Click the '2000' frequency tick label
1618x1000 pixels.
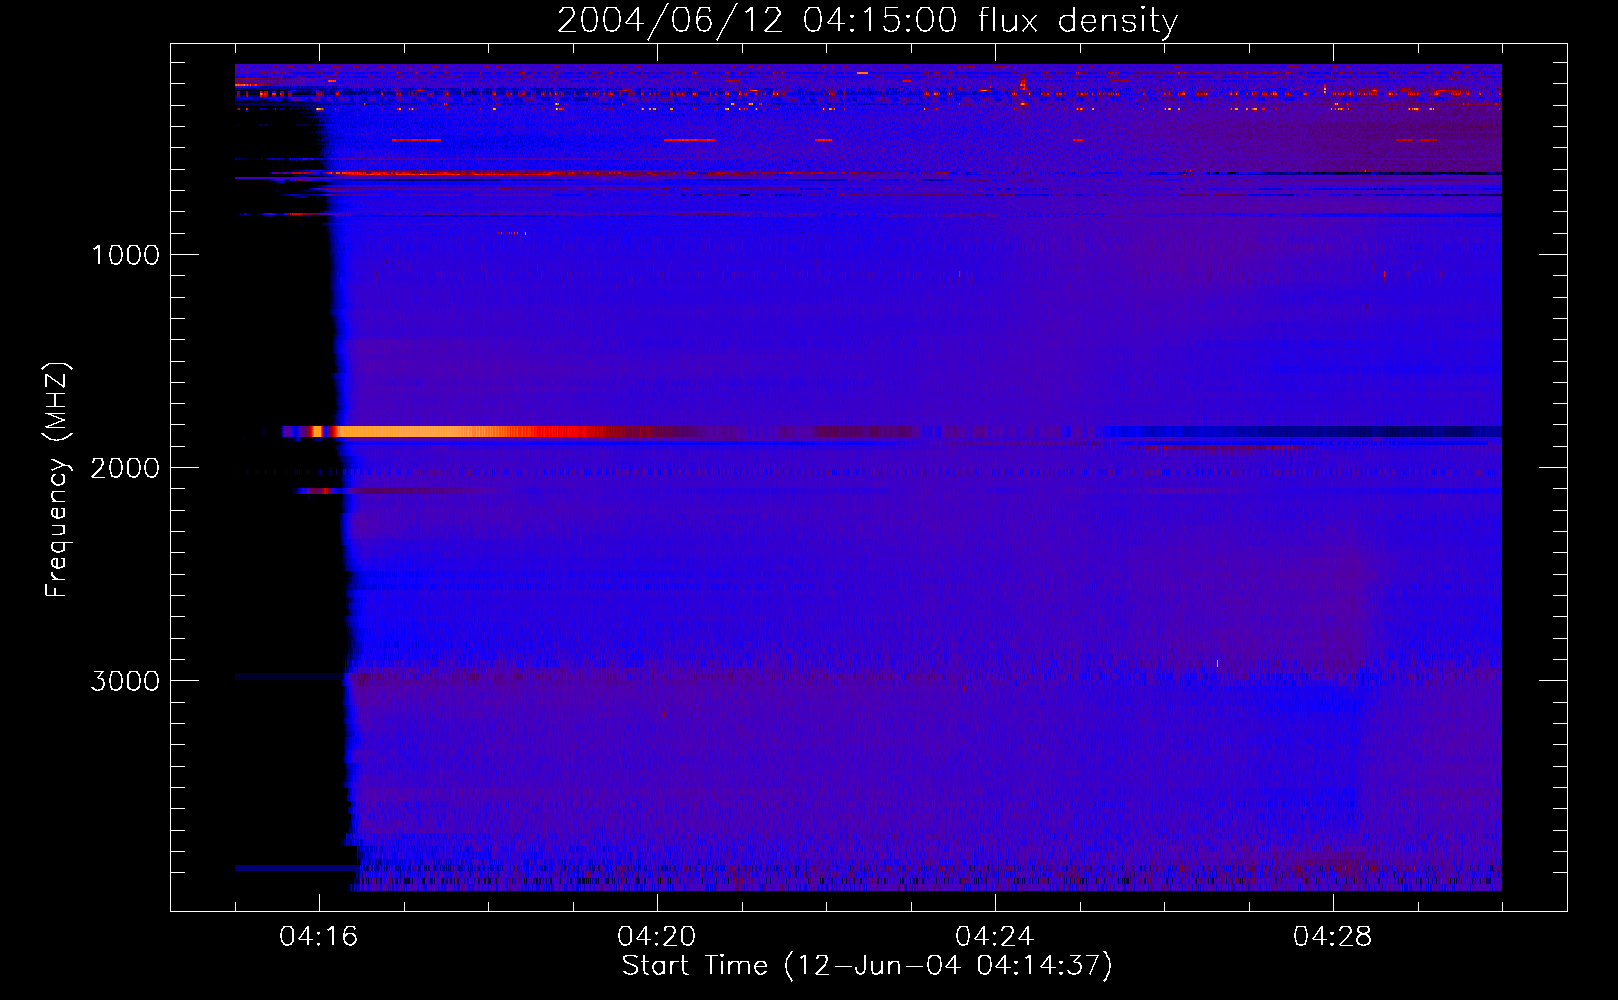pyautogui.click(x=125, y=468)
